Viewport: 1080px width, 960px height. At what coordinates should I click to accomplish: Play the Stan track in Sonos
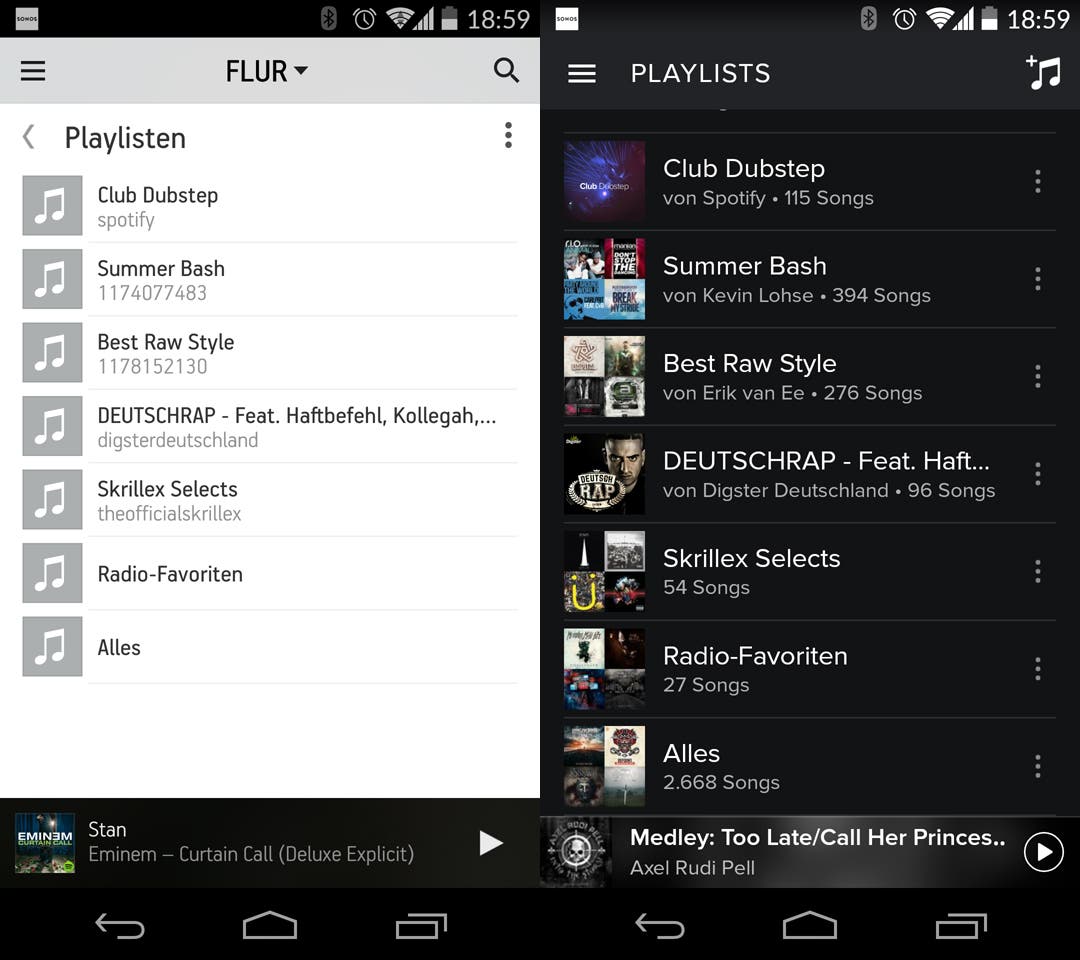[x=490, y=843]
